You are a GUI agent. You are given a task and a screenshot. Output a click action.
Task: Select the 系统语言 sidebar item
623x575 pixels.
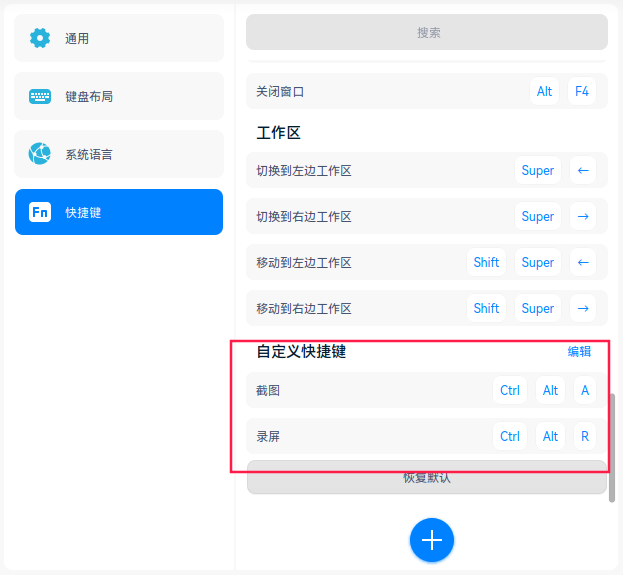point(119,154)
